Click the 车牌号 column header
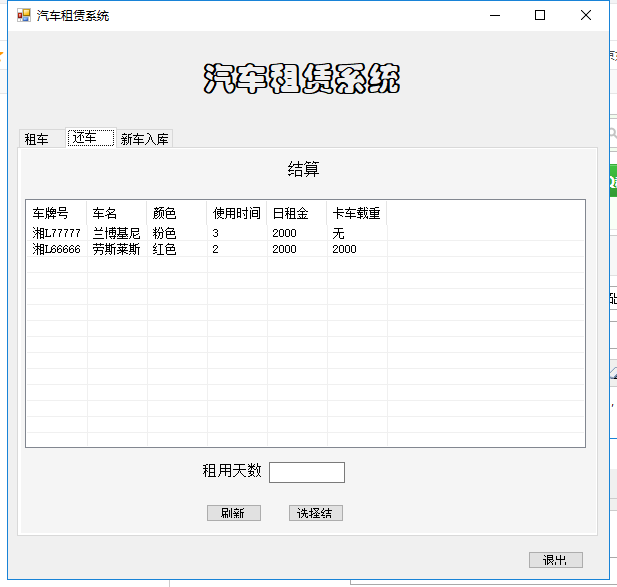The height and width of the screenshot is (587, 617). point(56,213)
